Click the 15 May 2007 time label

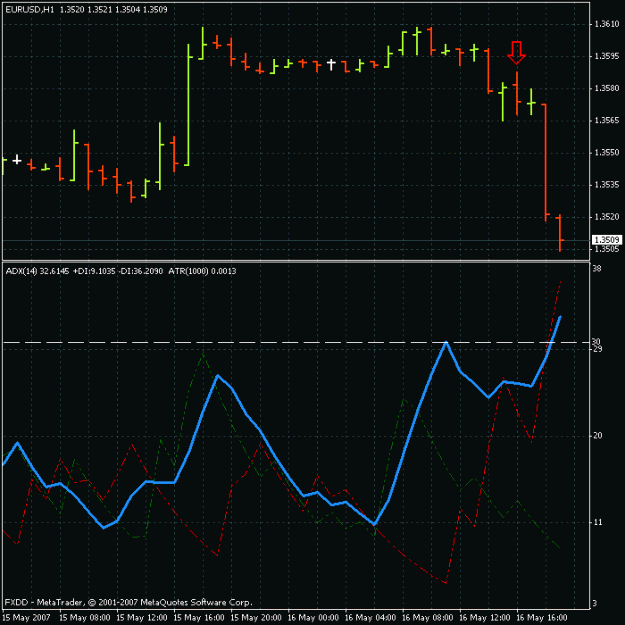[26, 618]
